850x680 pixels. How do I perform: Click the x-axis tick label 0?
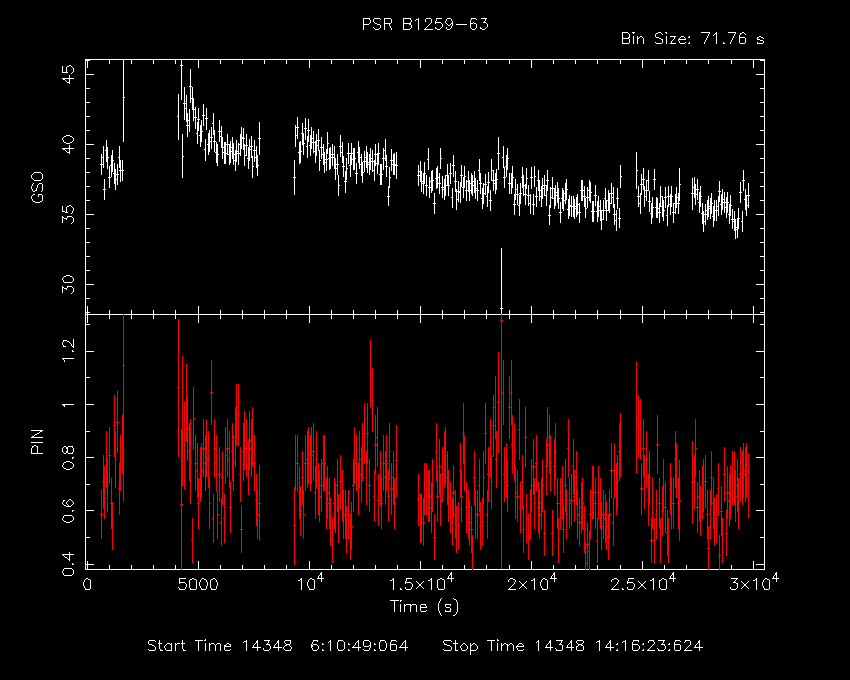pyautogui.click(x=87, y=585)
